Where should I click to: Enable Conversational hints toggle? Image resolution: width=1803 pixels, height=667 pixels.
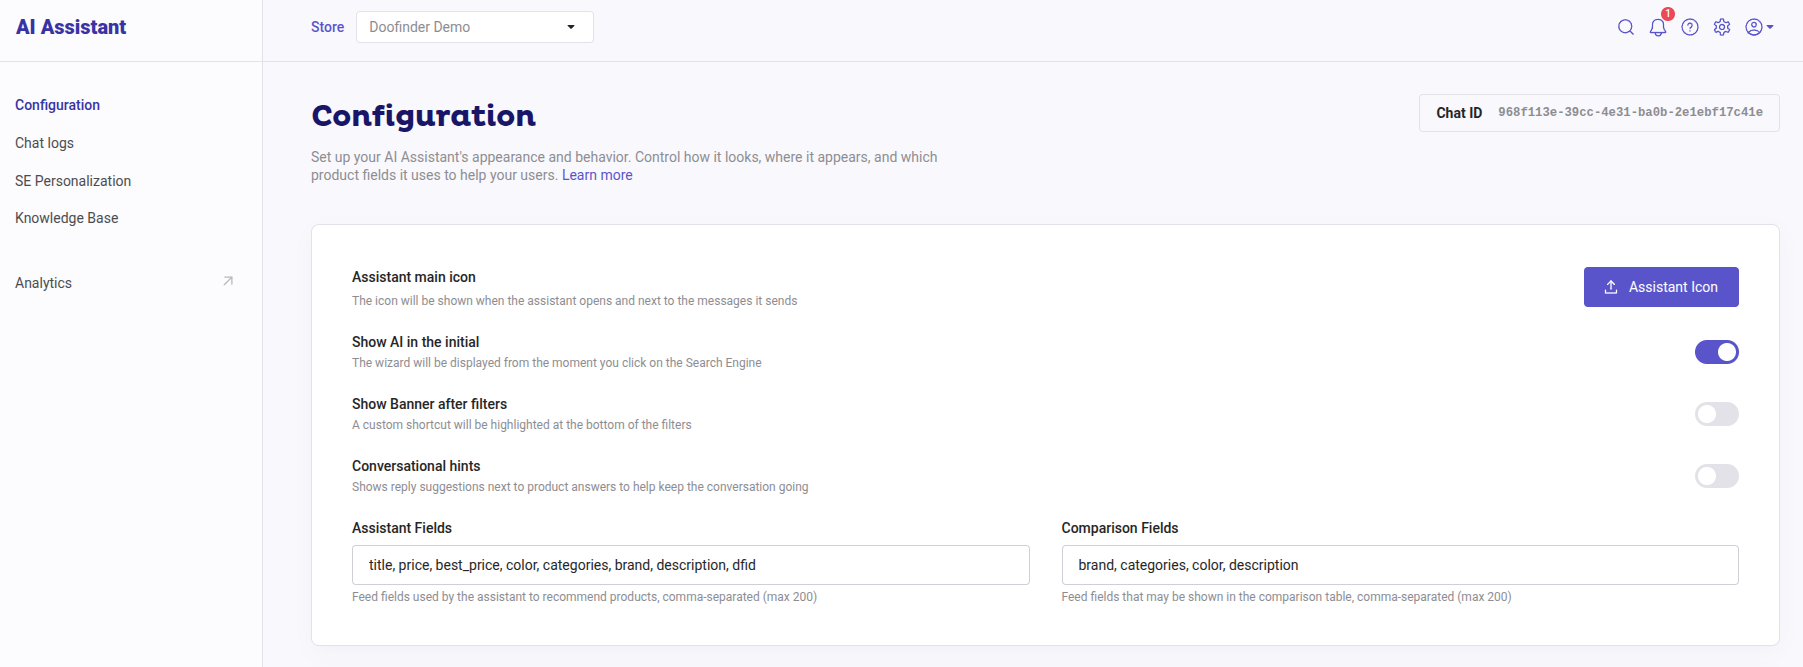[x=1716, y=476]
